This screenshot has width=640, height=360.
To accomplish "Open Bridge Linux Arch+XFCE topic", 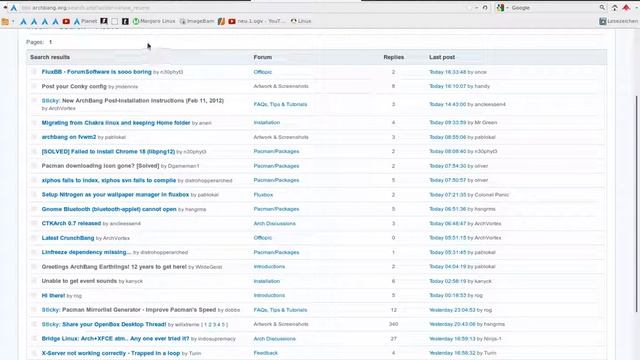I will point(116,338).
